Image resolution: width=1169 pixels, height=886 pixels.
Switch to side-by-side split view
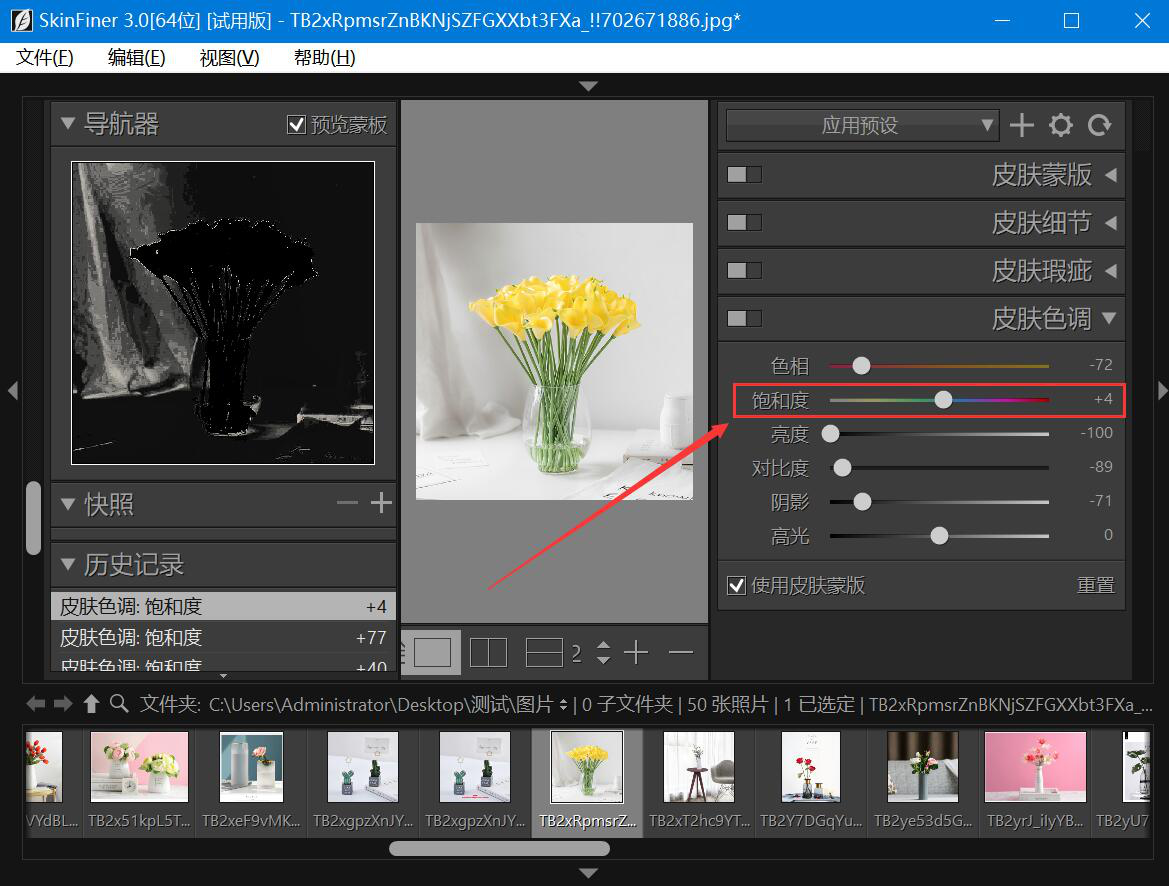click(488, 653)
